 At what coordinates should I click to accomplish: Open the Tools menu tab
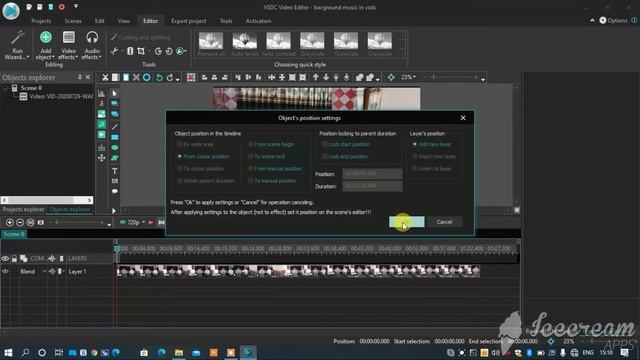[226, 21]
